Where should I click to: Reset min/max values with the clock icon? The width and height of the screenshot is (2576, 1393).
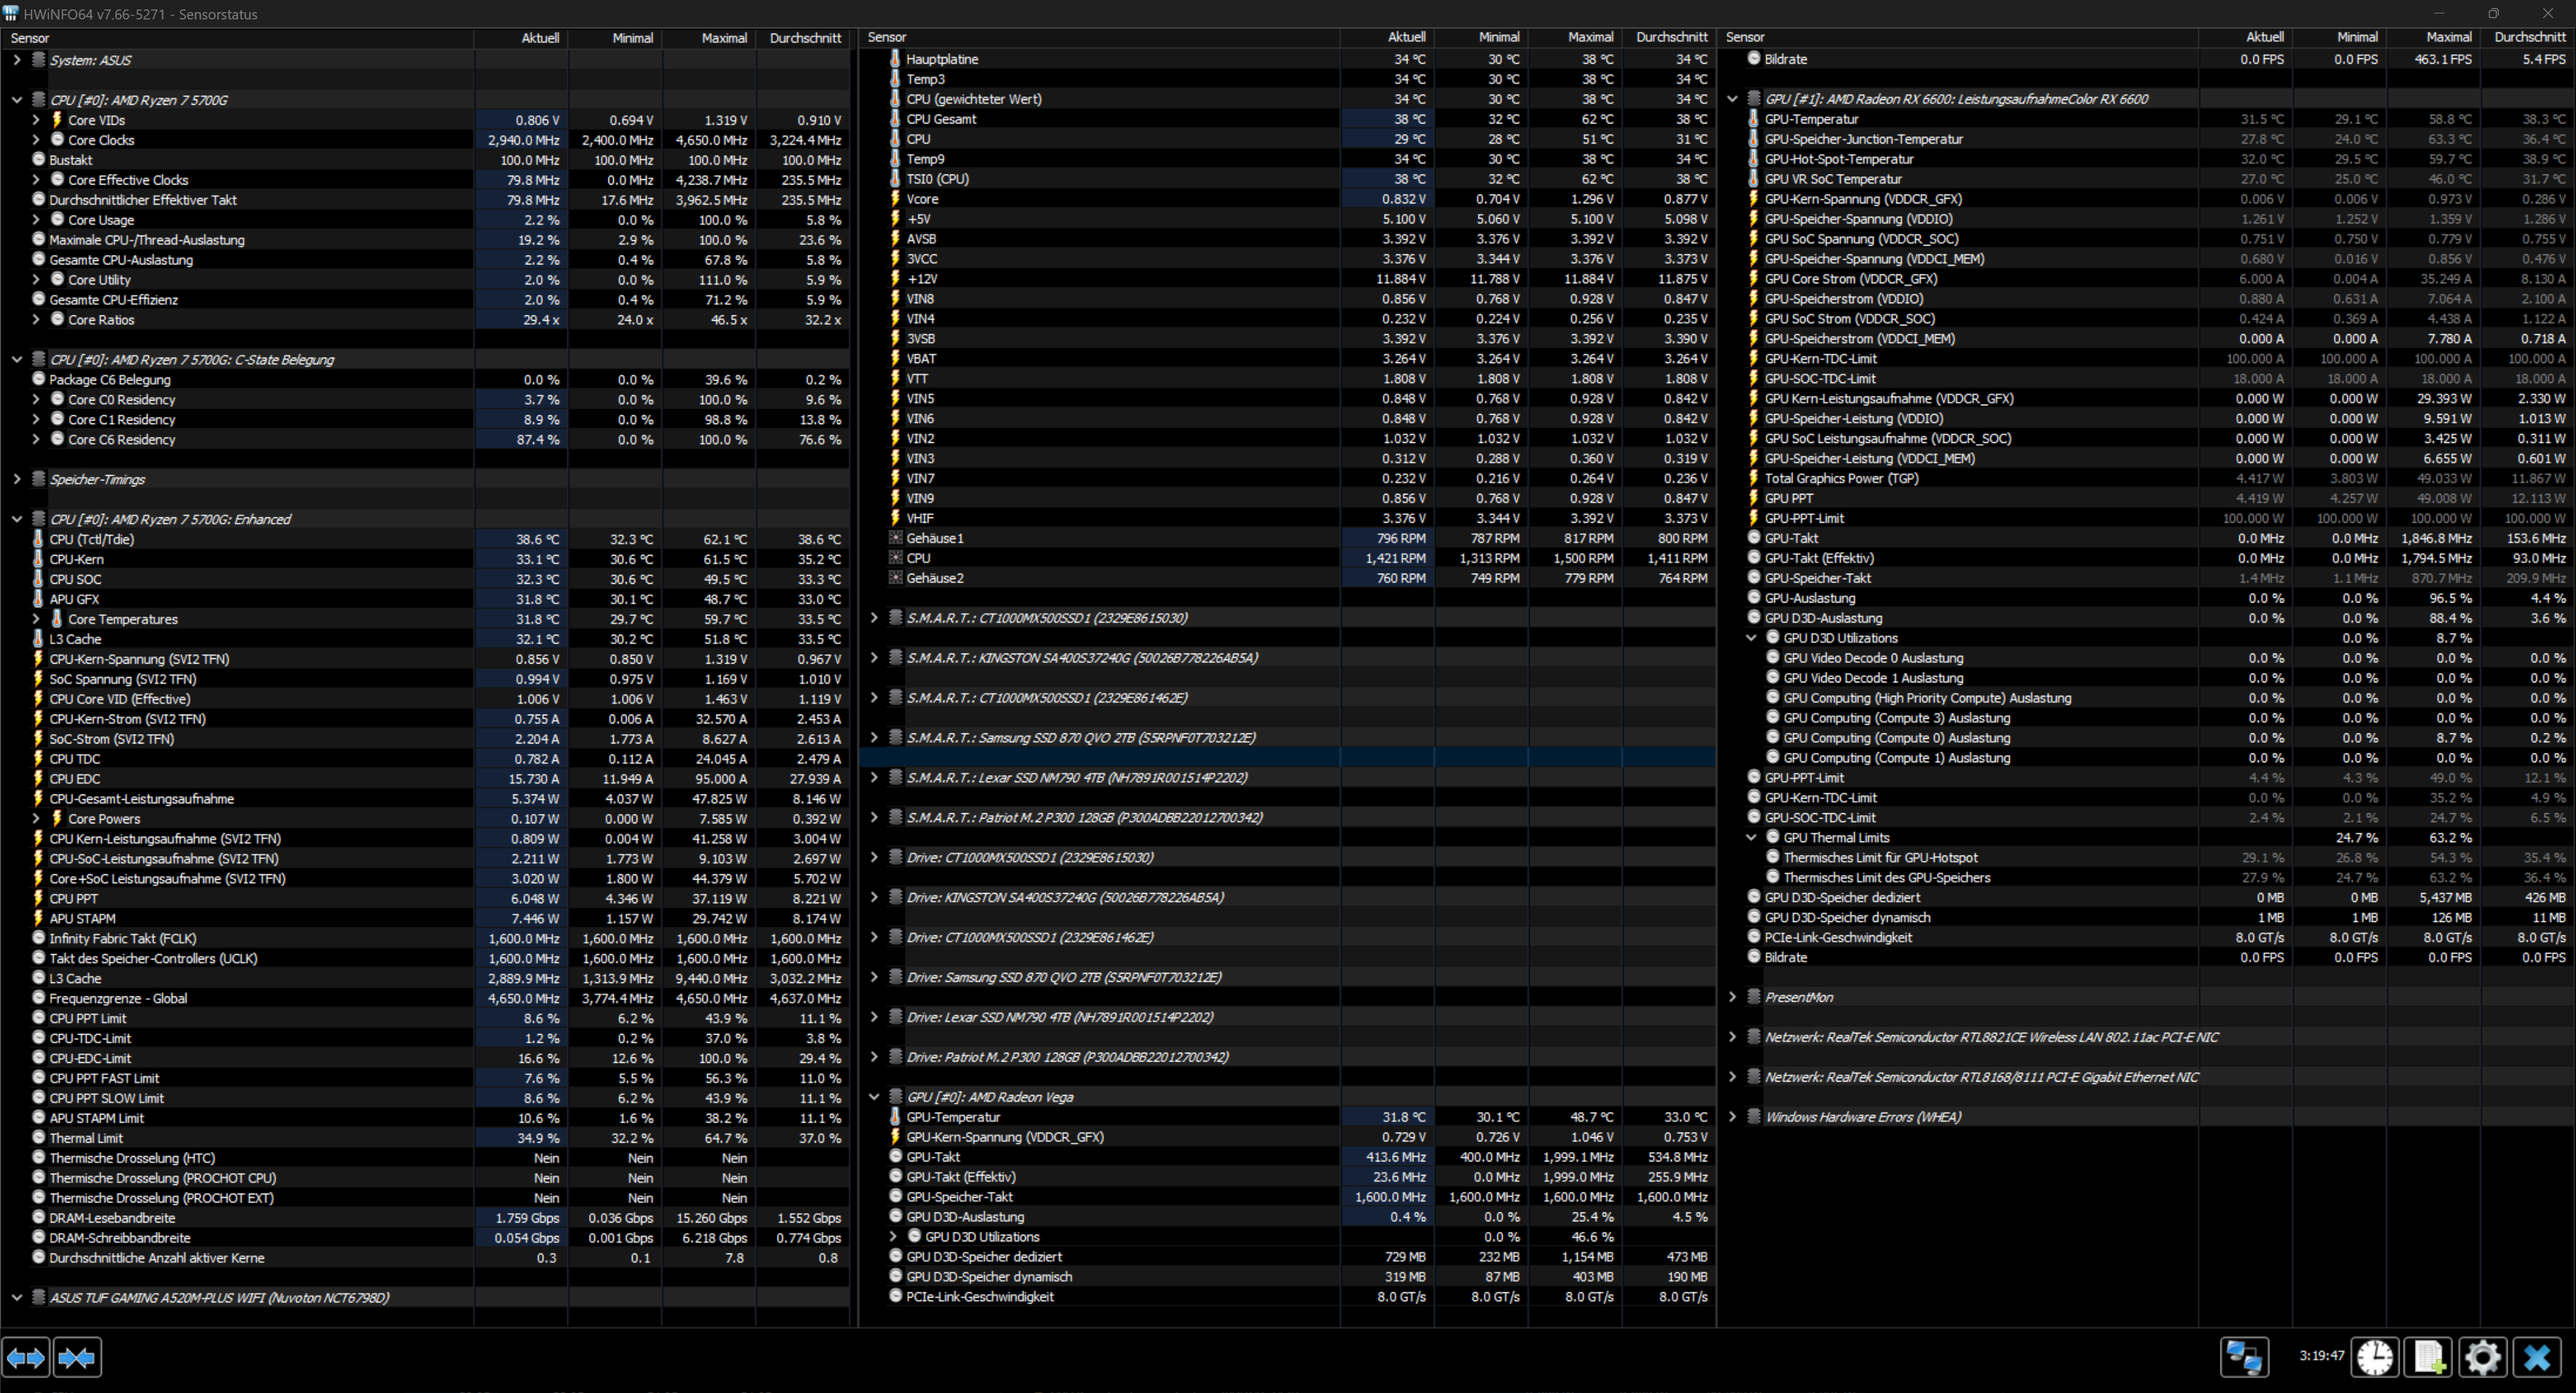(x=2376, y=1357)
